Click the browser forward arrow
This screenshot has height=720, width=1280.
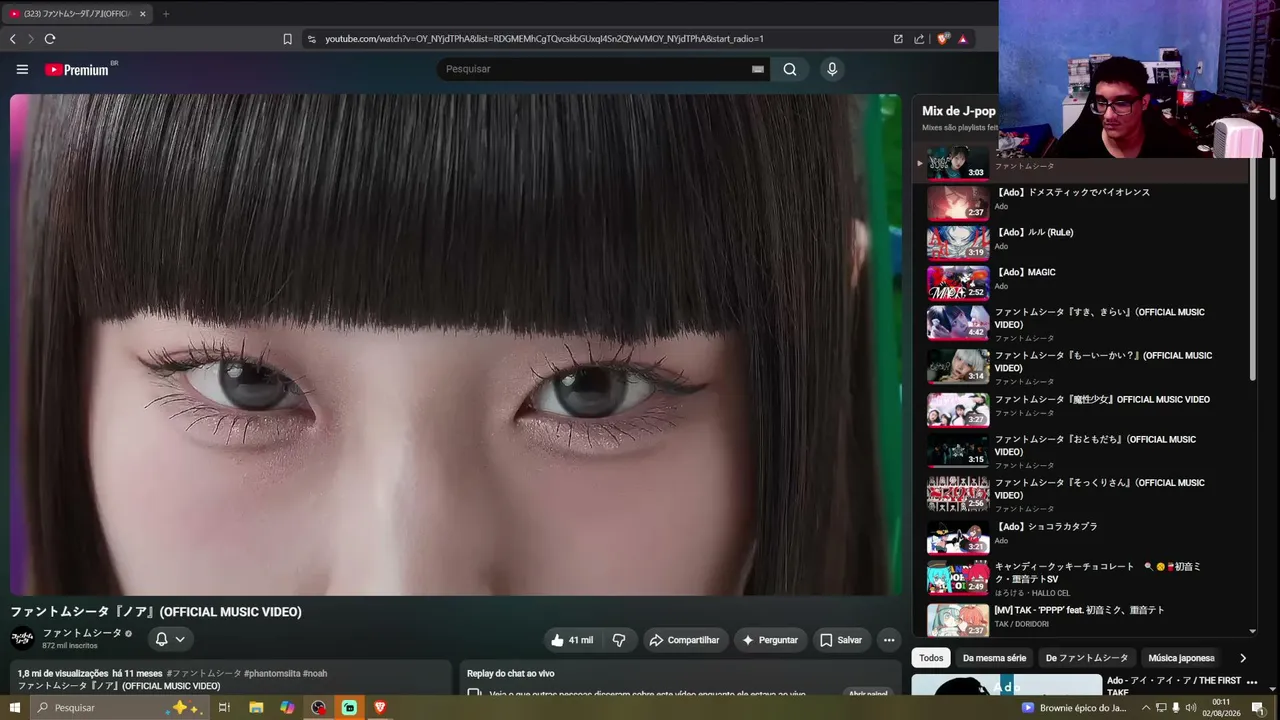31,39
